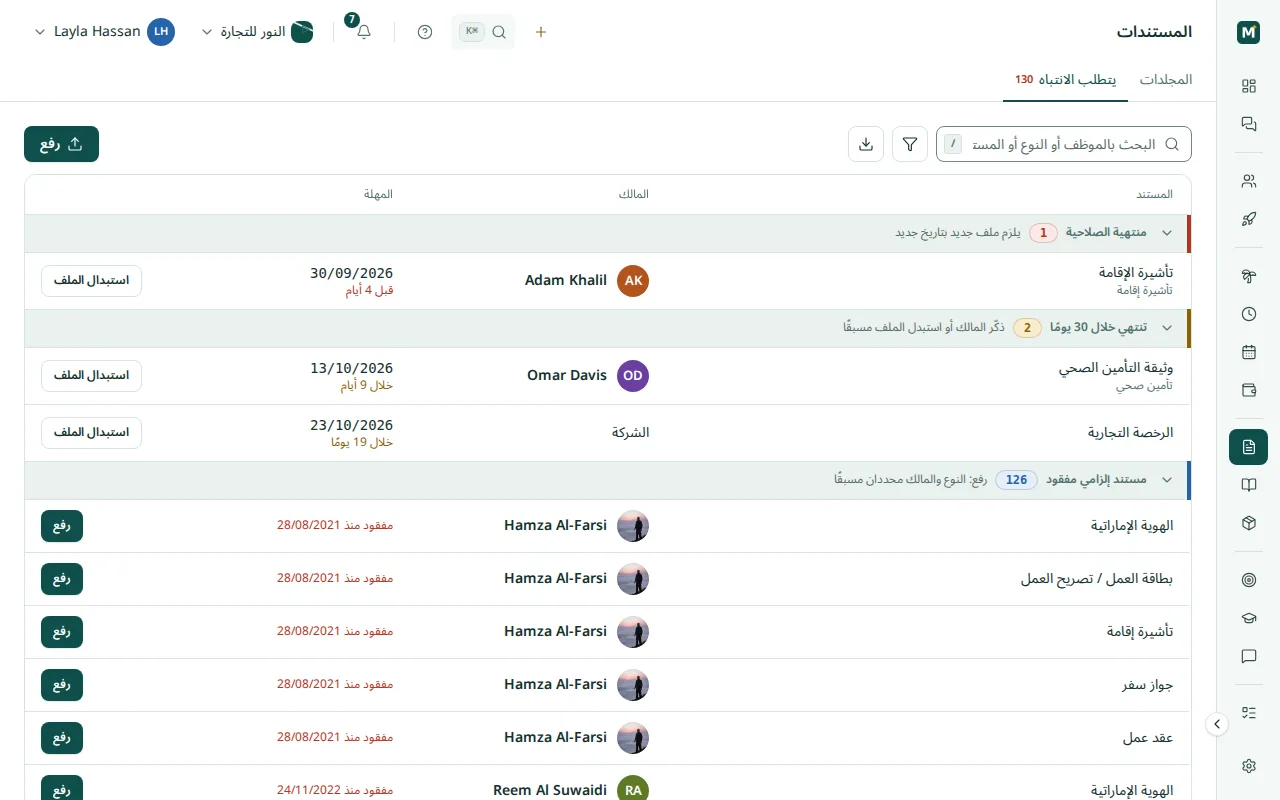Open the palm tree leave icon
1280x800 pixels.
click(x=1248, y=276)
